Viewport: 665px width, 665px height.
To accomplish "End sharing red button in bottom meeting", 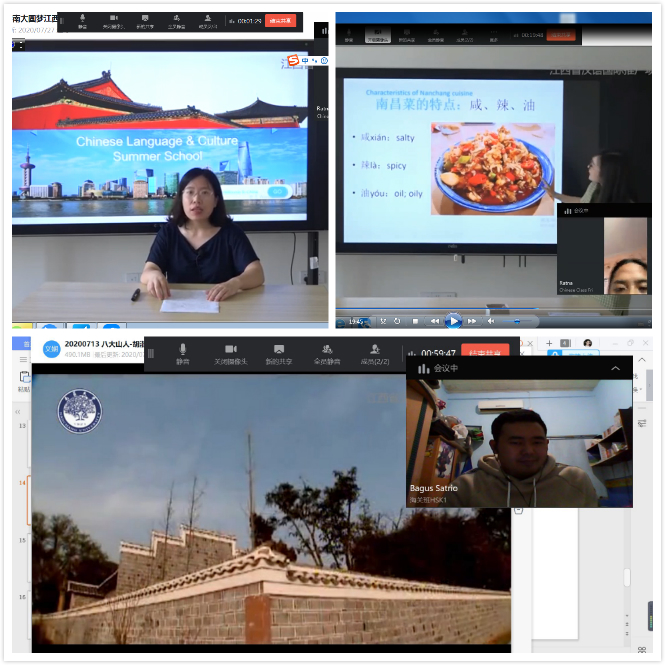I will pyautogui.click(x=485, y=351).
